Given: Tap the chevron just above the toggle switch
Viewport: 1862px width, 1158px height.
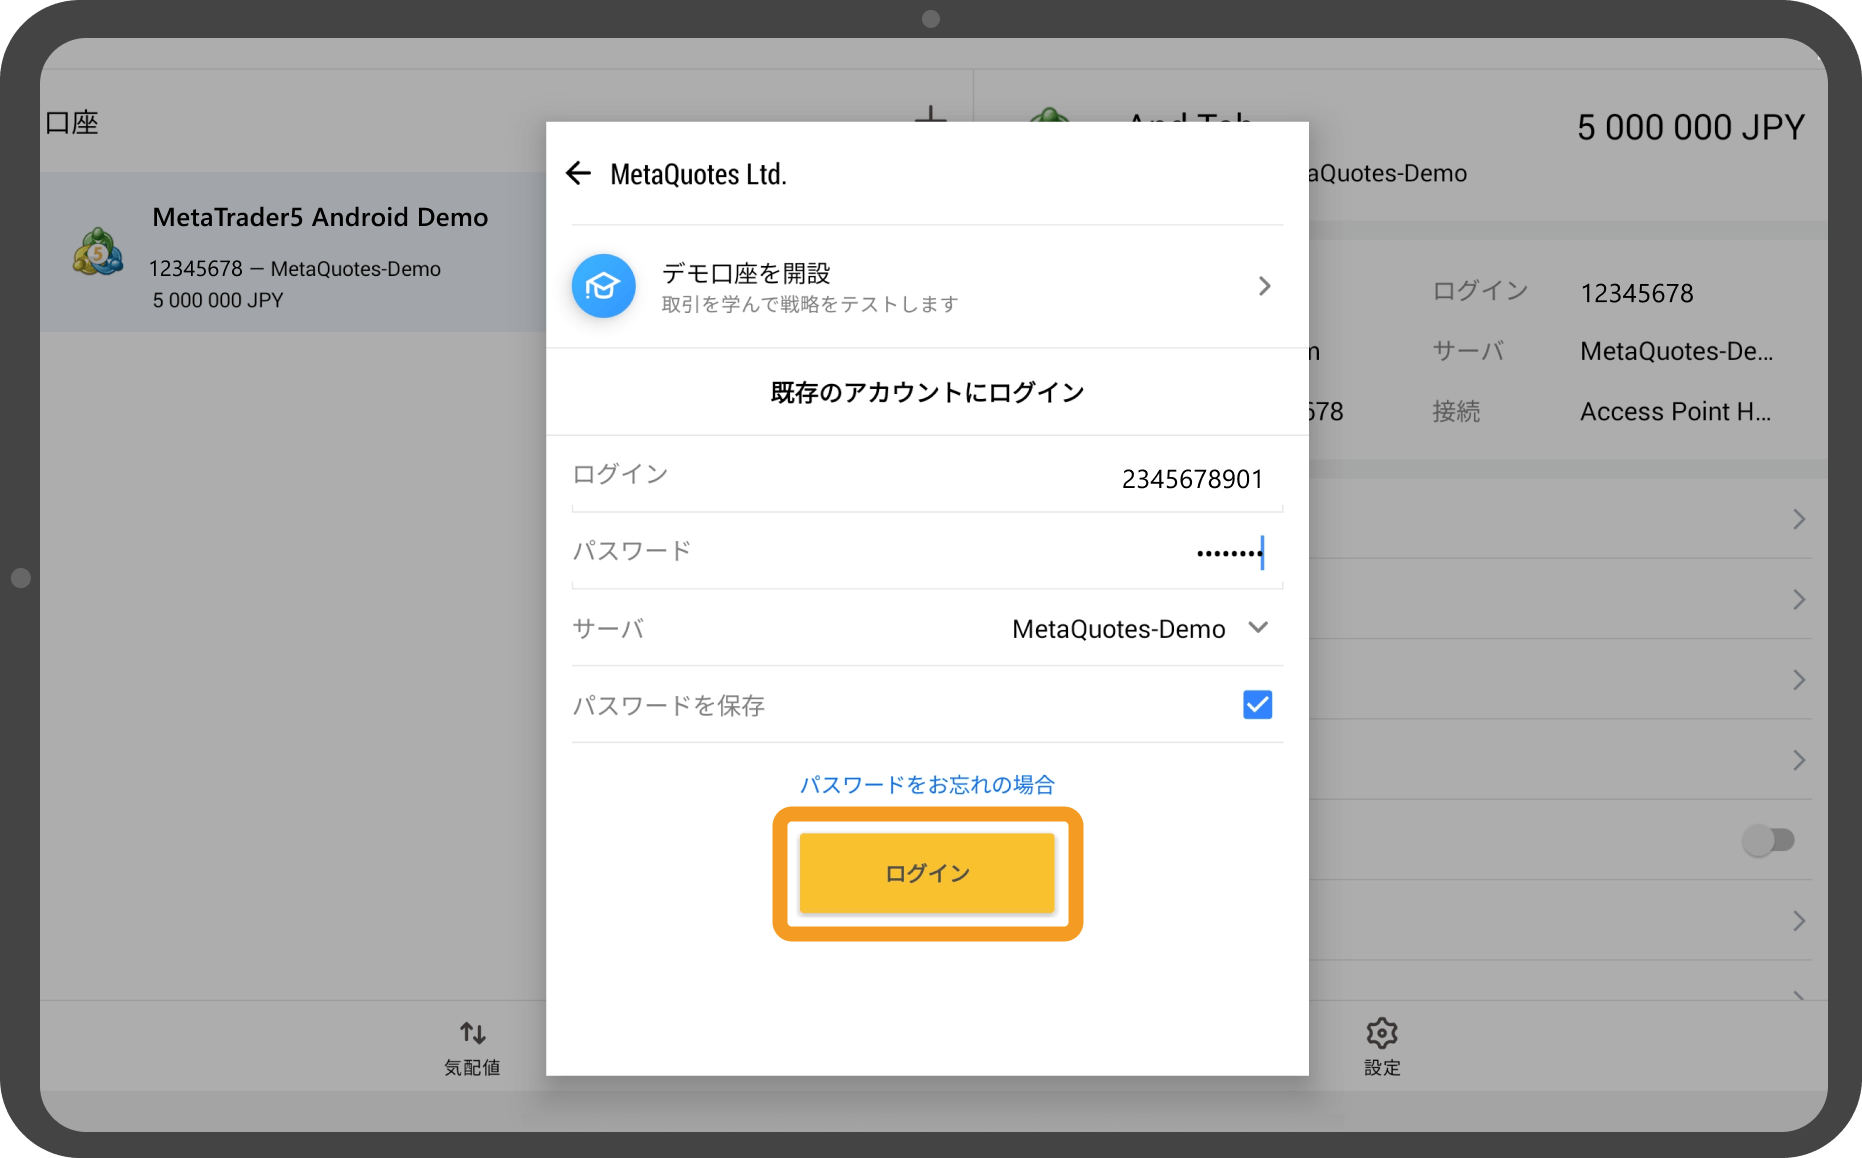Looking at the screenshot, I should pyautogui.click(x=1799, y=760).
